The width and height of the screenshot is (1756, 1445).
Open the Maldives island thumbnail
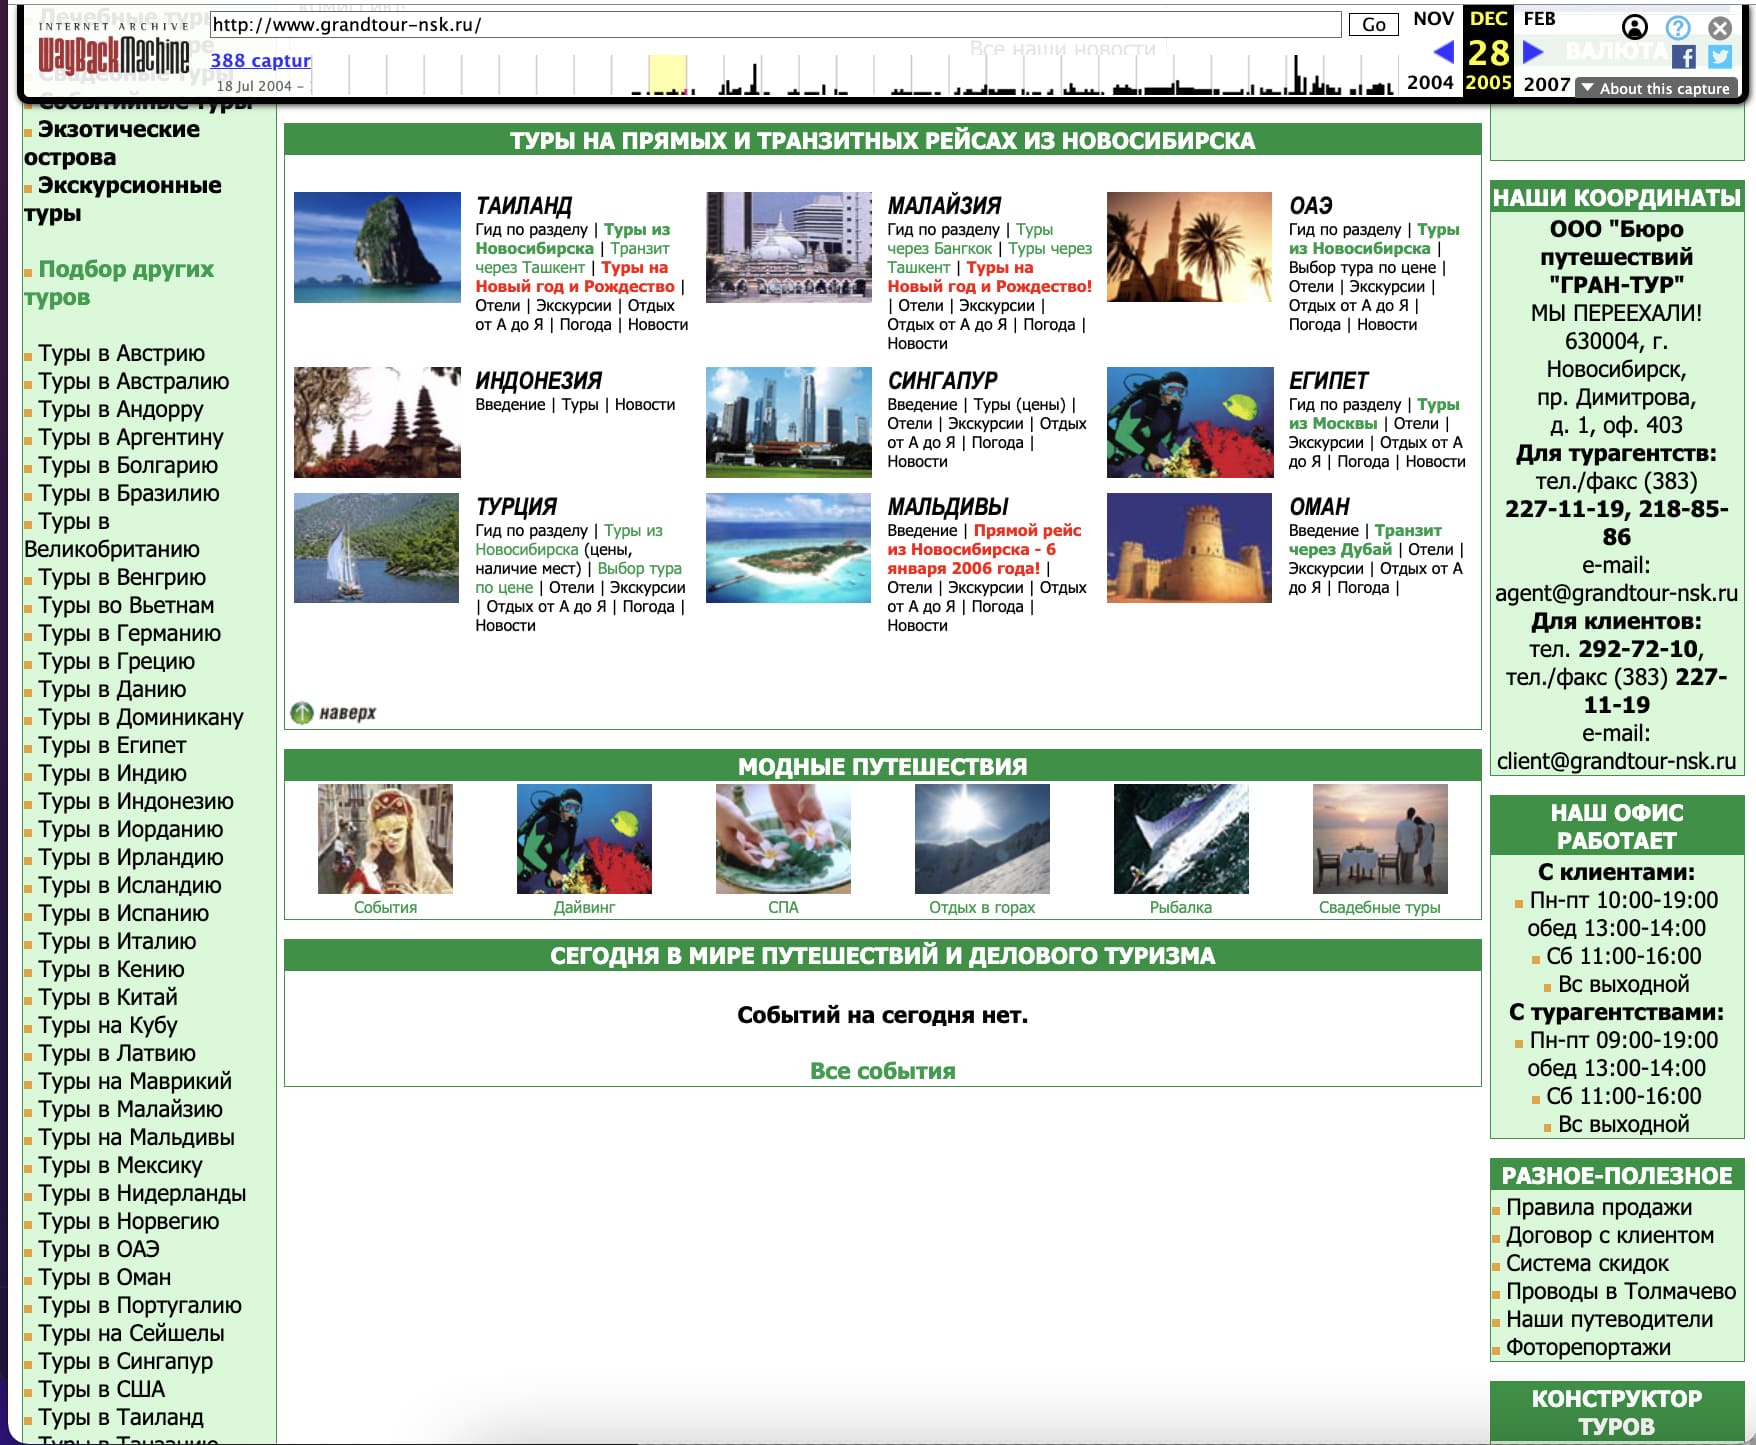(789, 548)
